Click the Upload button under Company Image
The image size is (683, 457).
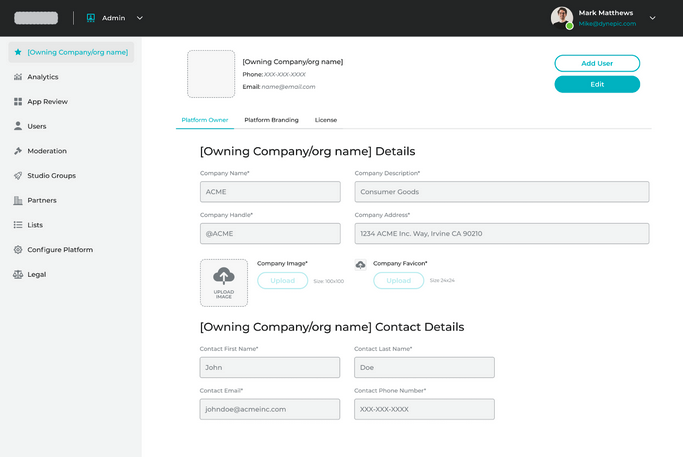(283, 281)
